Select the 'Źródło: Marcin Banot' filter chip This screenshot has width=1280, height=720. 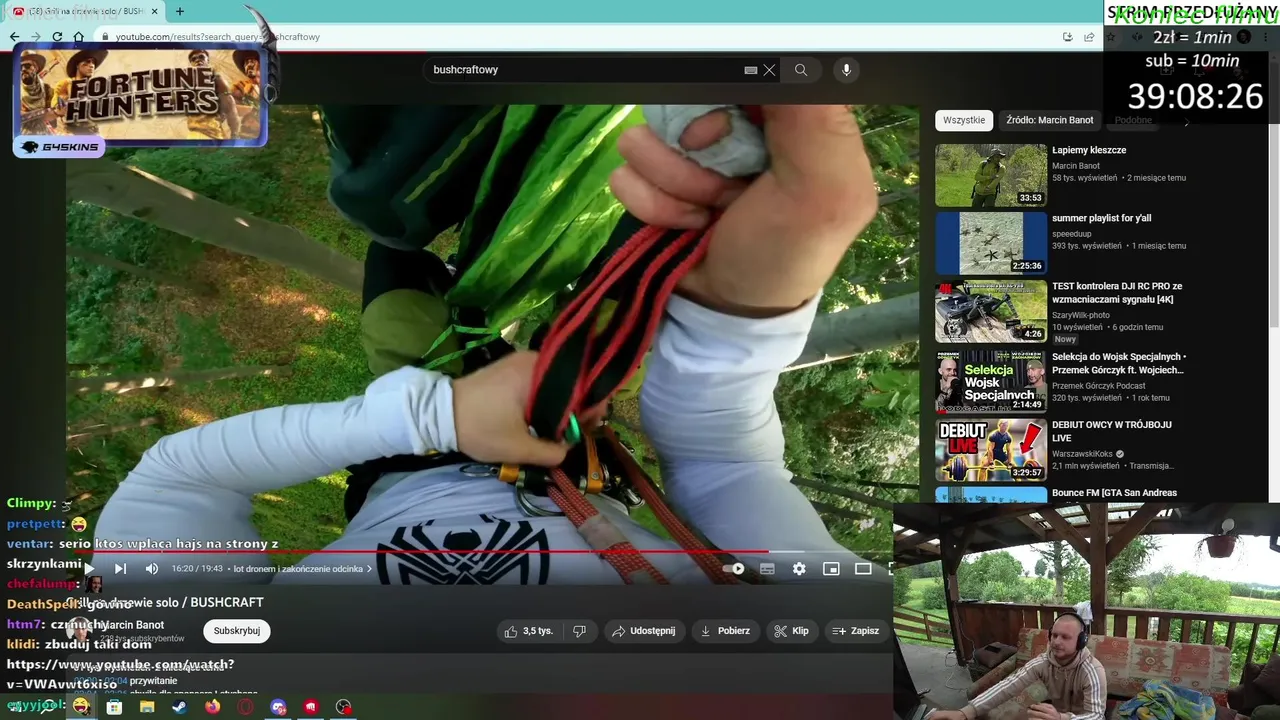pos(1050,120)
